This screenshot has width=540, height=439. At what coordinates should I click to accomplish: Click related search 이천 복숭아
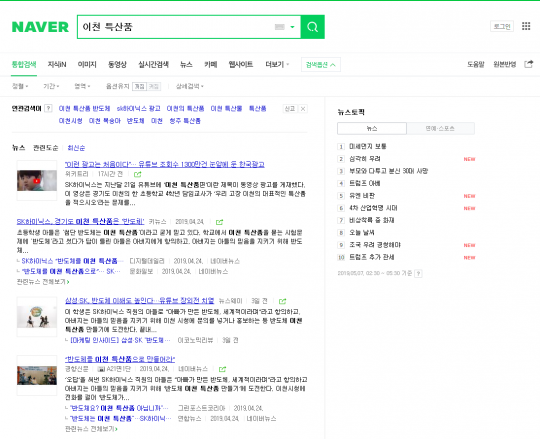[105, 121]
